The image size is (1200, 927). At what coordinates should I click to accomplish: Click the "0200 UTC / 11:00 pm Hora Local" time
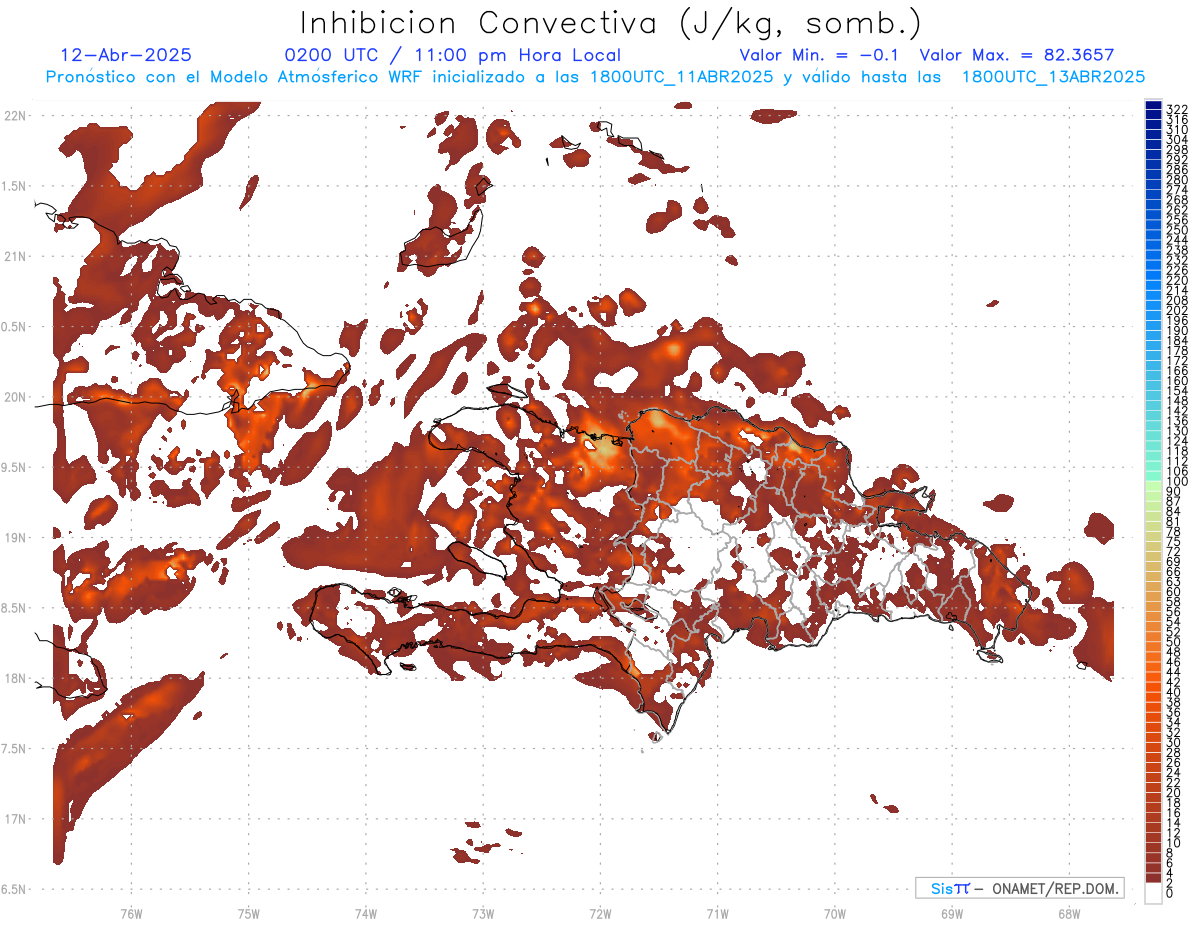click(452, 56)
